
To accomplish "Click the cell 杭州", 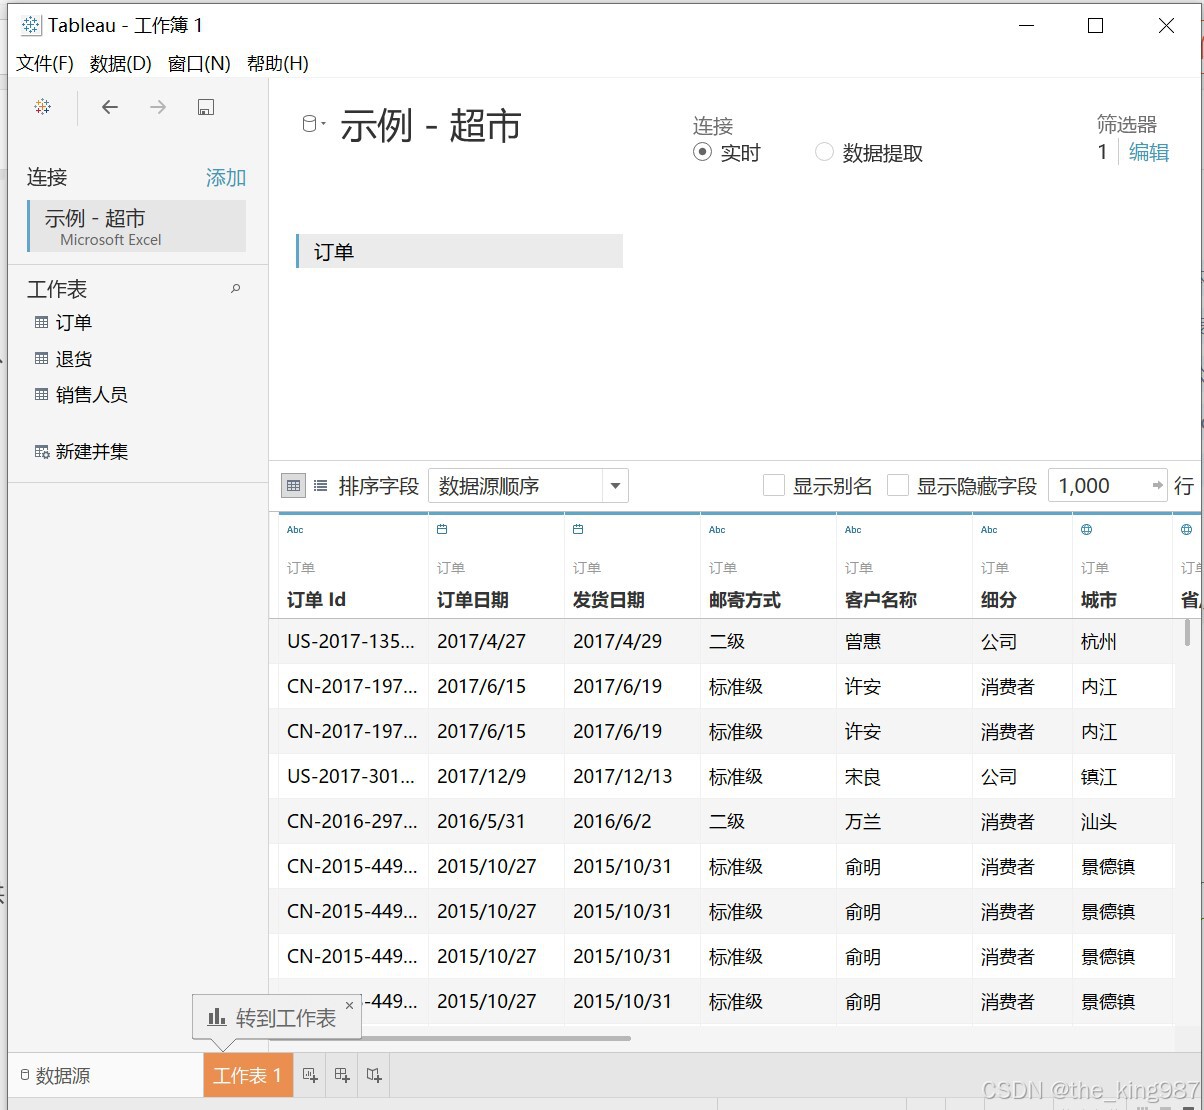I will point(1099,641).
